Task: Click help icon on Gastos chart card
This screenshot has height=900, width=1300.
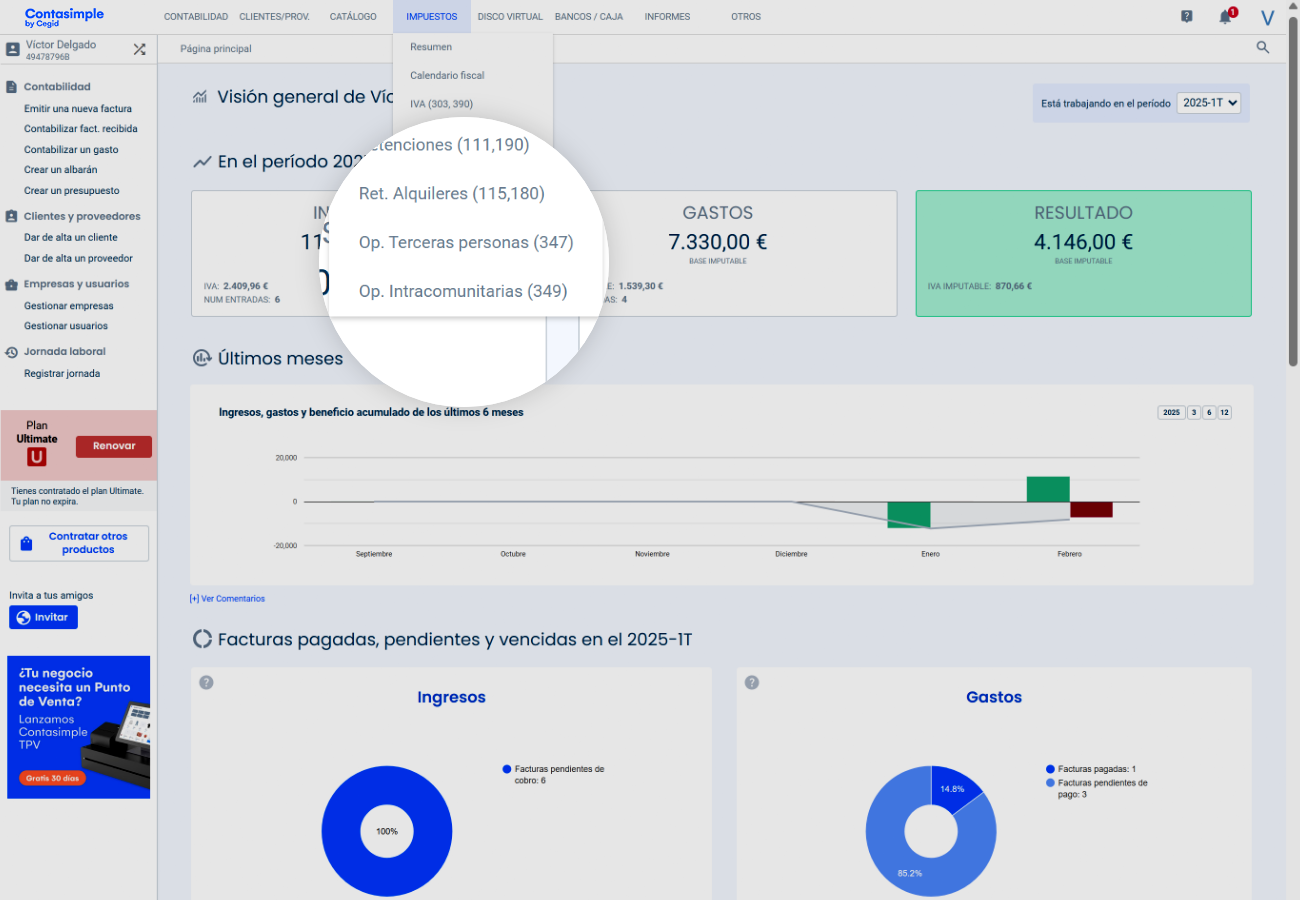Action: click(x=752, y=682)
